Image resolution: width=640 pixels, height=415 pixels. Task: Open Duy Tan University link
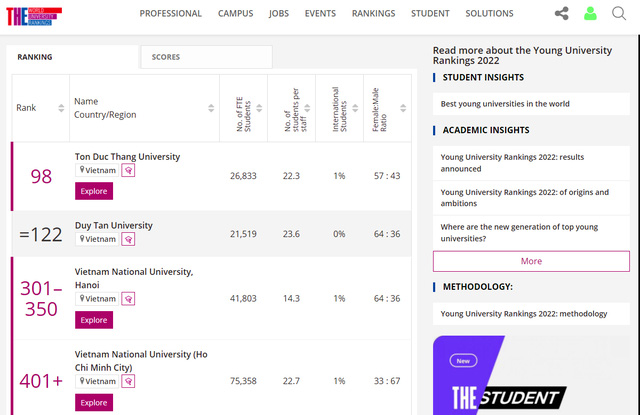[x=113, y=225]
